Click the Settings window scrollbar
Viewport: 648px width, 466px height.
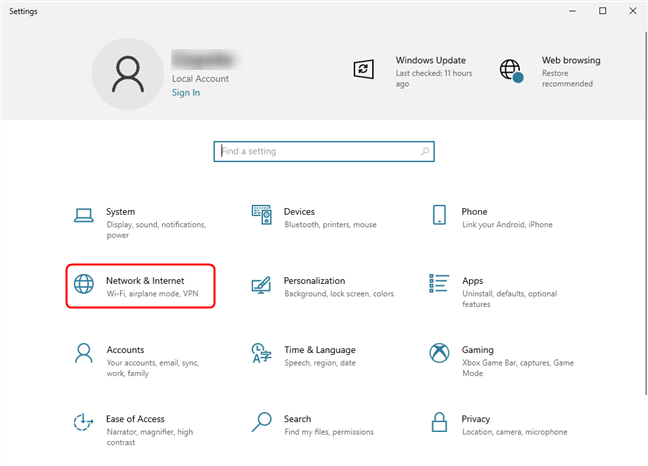pyautogui.click(x=646, y=213)
